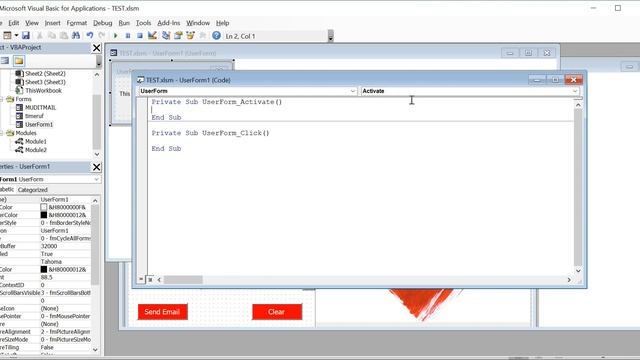
Task: Open the Insert UserForm icon's dropdown arrow
Action: coord(16,36)
